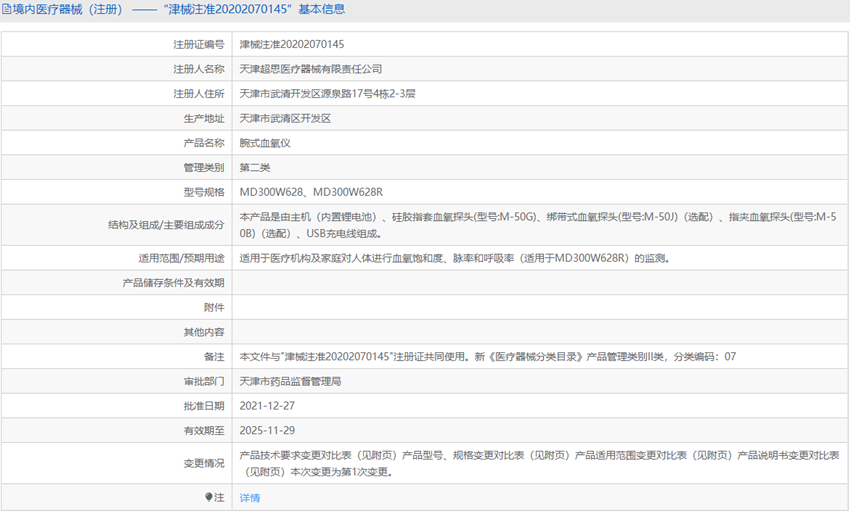850x513 pixels.
Task: Click 天津超思医疗器械有限责任公司 company name
Action: 311,69
